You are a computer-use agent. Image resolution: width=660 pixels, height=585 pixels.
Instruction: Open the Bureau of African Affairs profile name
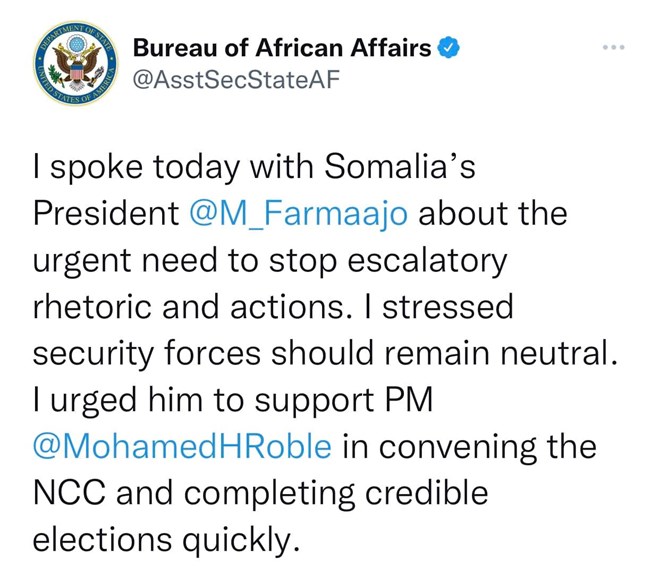(282, 47)
